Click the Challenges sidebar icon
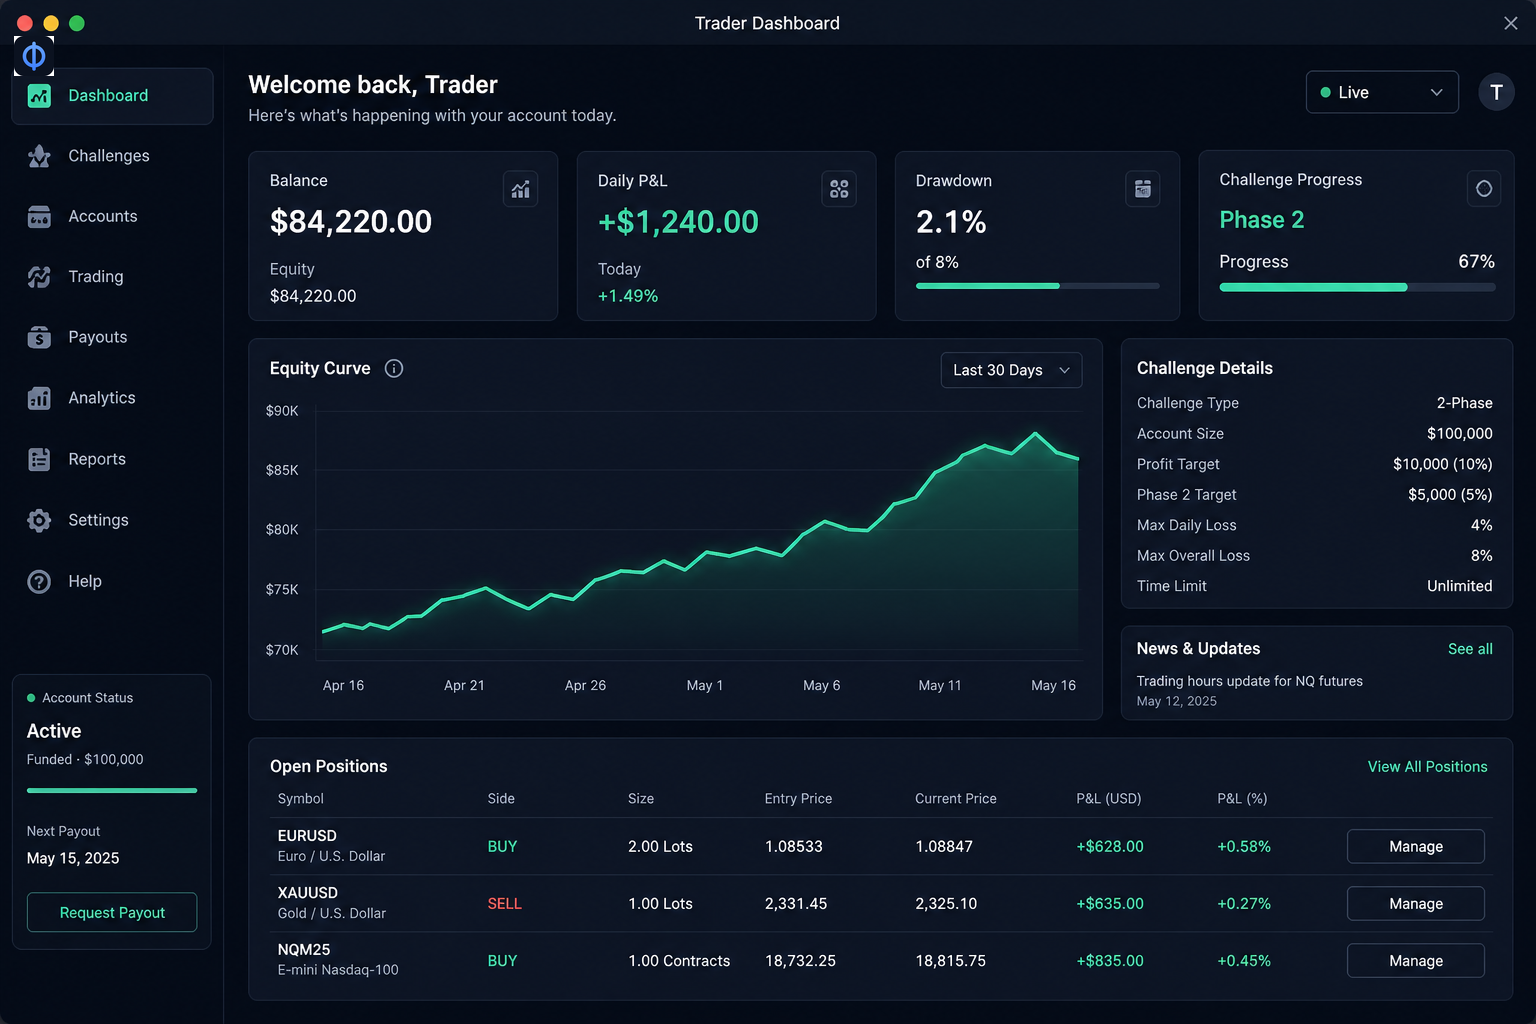 click(x=39, y=156)
